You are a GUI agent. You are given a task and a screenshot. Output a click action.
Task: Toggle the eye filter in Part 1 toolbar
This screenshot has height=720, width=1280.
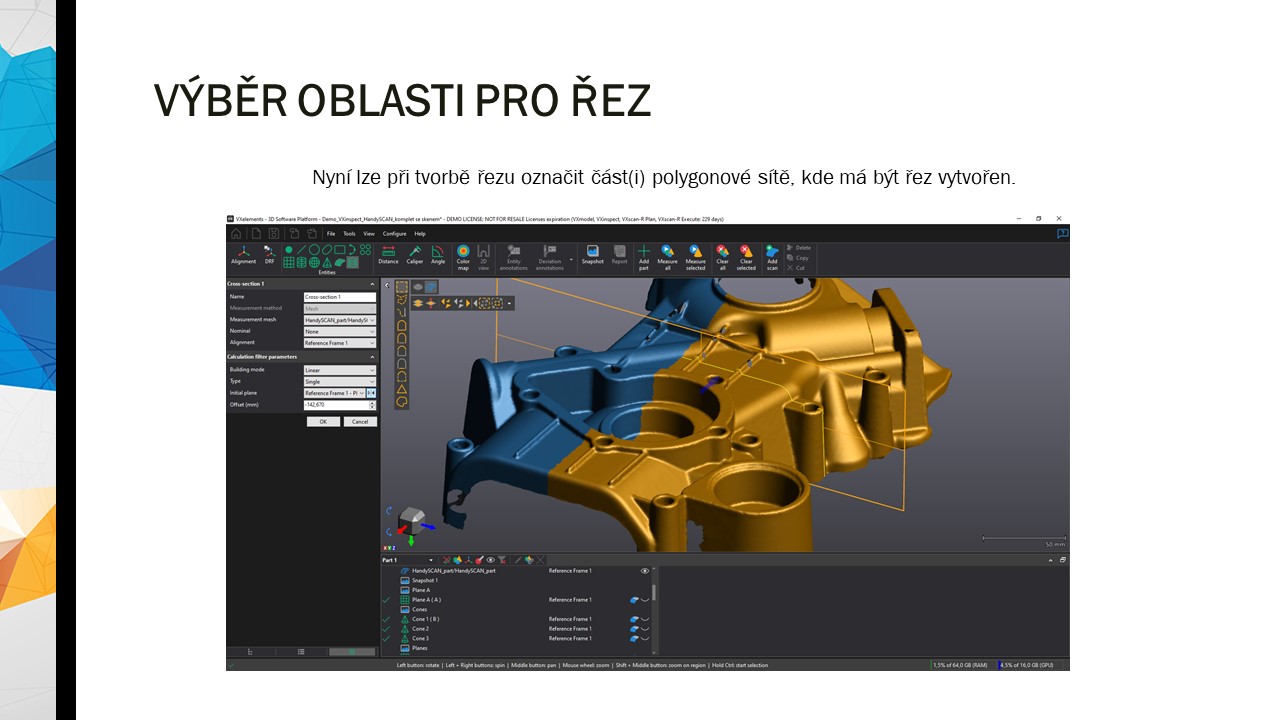(490, 560)
